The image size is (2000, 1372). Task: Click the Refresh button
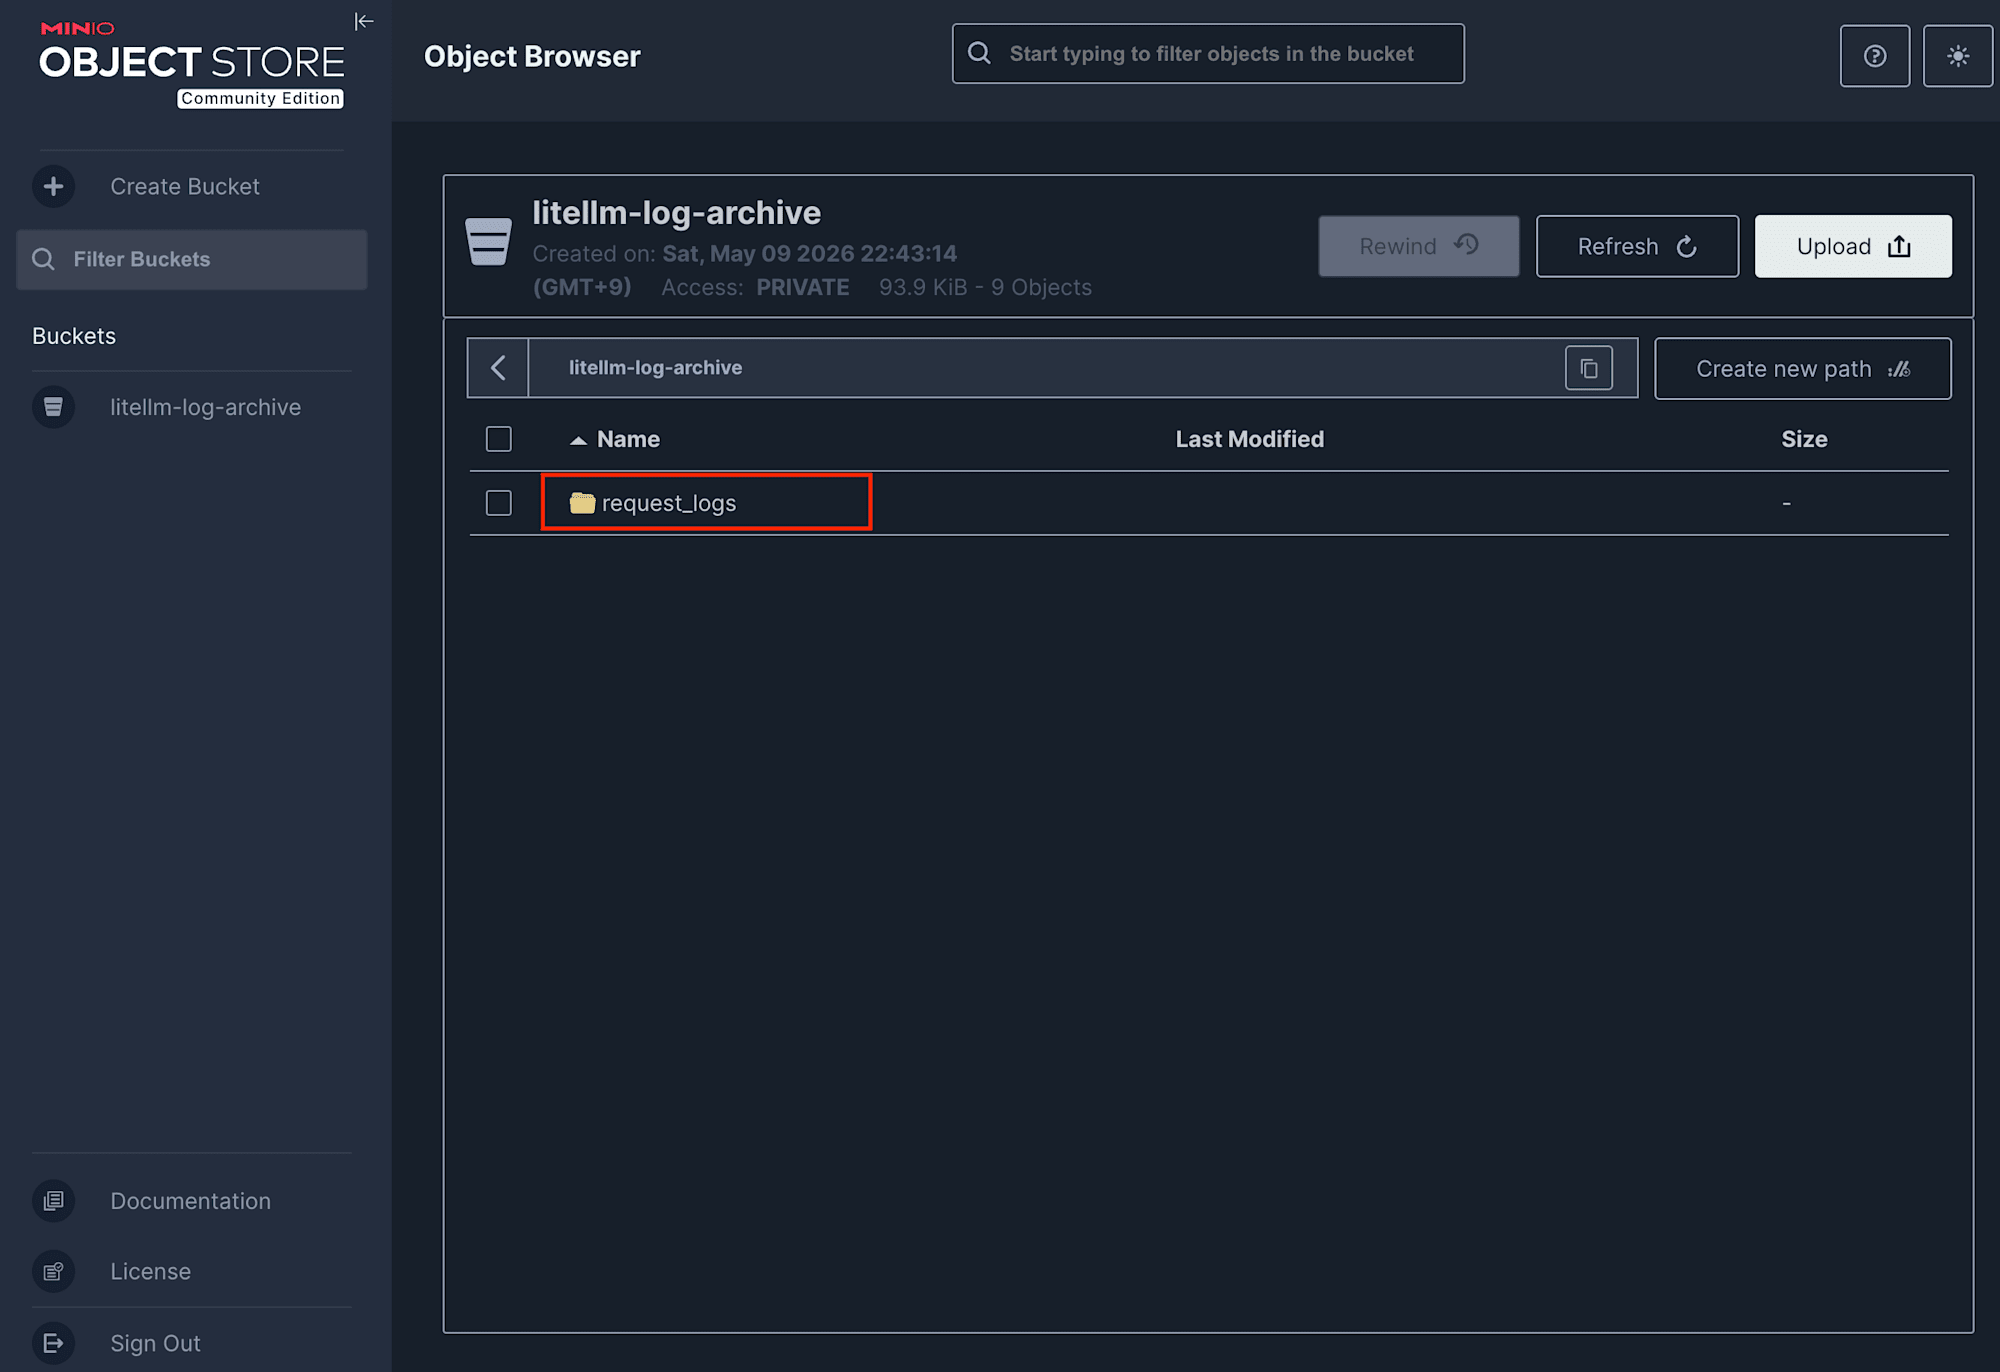coord(1637,246)
